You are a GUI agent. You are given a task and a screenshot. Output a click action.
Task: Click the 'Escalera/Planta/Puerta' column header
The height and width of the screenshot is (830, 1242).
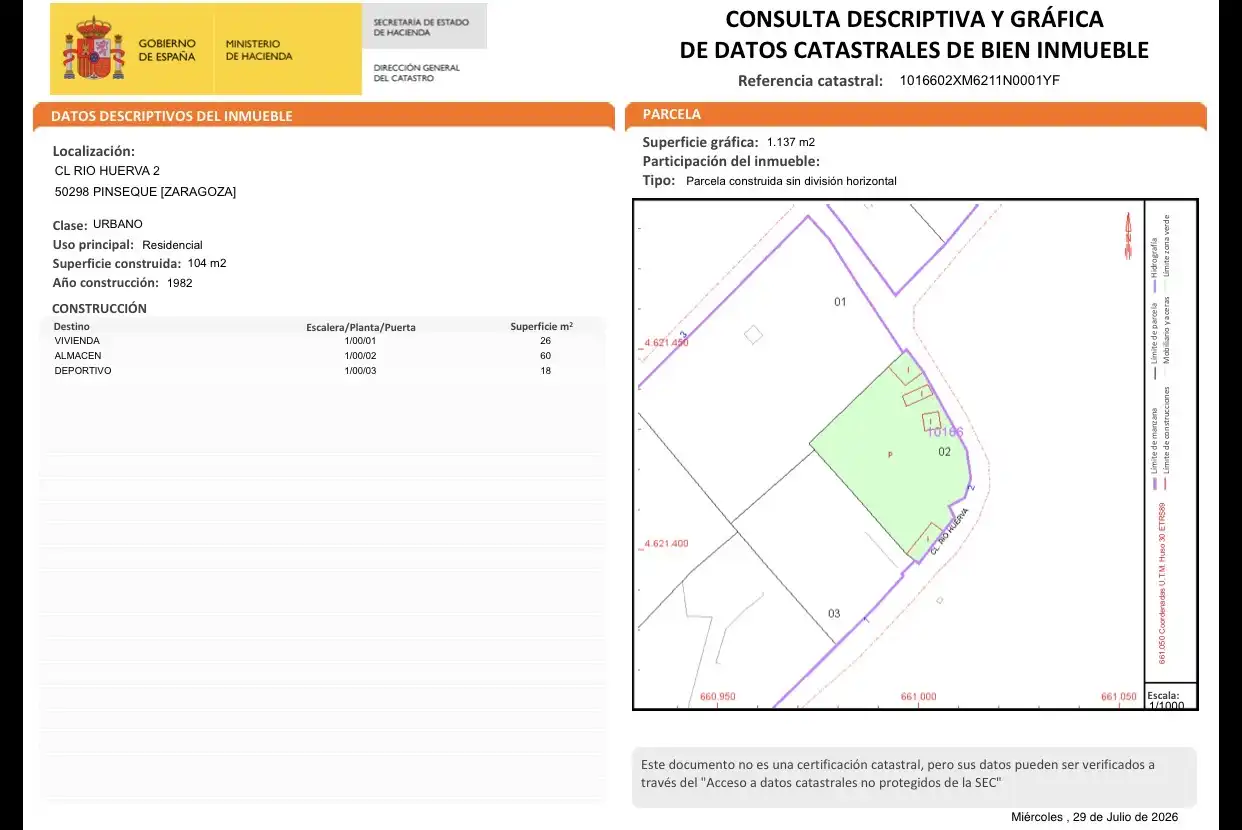(360, 327)
